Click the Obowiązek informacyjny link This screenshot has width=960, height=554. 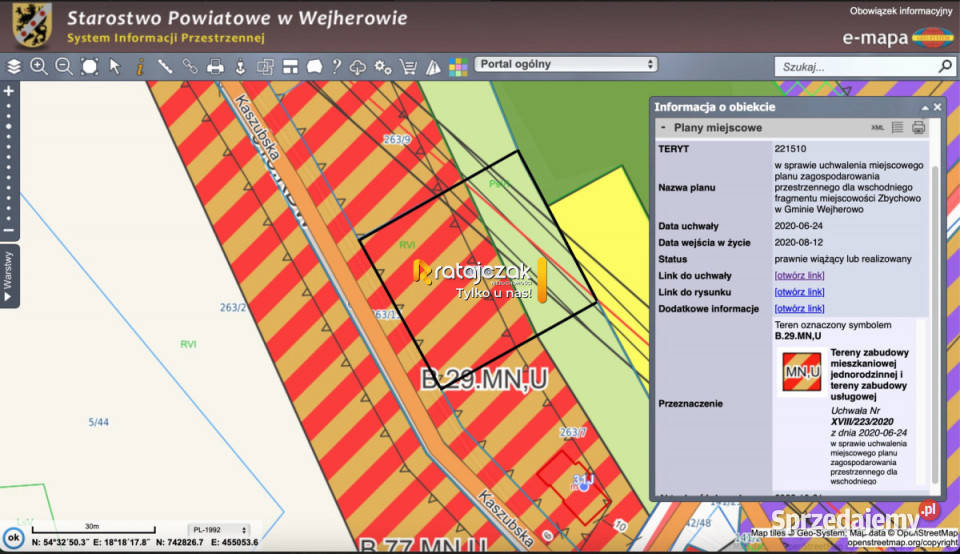pos(901,11)
